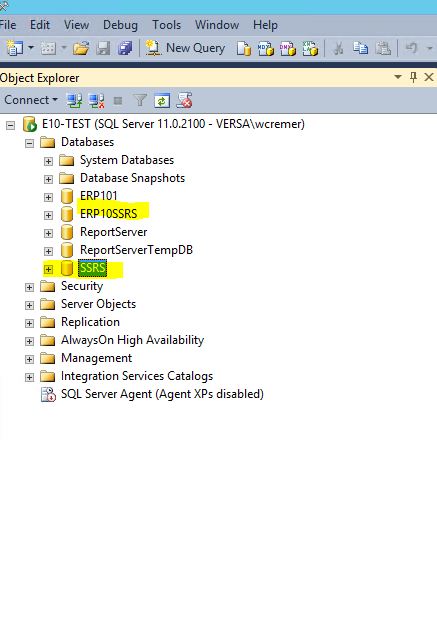This screenshot has height=625, width=437.
Task: Expand the Database Snapshots folder
Action: (x=48, y=179)
